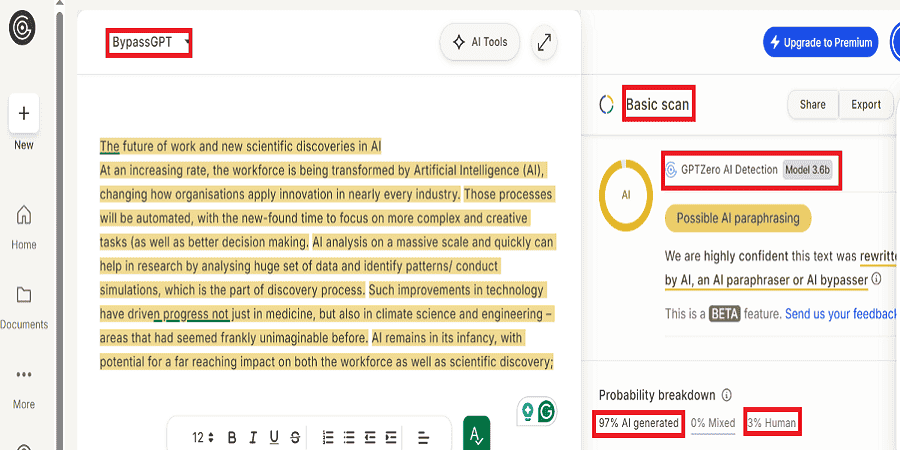Click the Share button
Image resolution: width=900 pixels, height=450 pixels.
(812, 104)
